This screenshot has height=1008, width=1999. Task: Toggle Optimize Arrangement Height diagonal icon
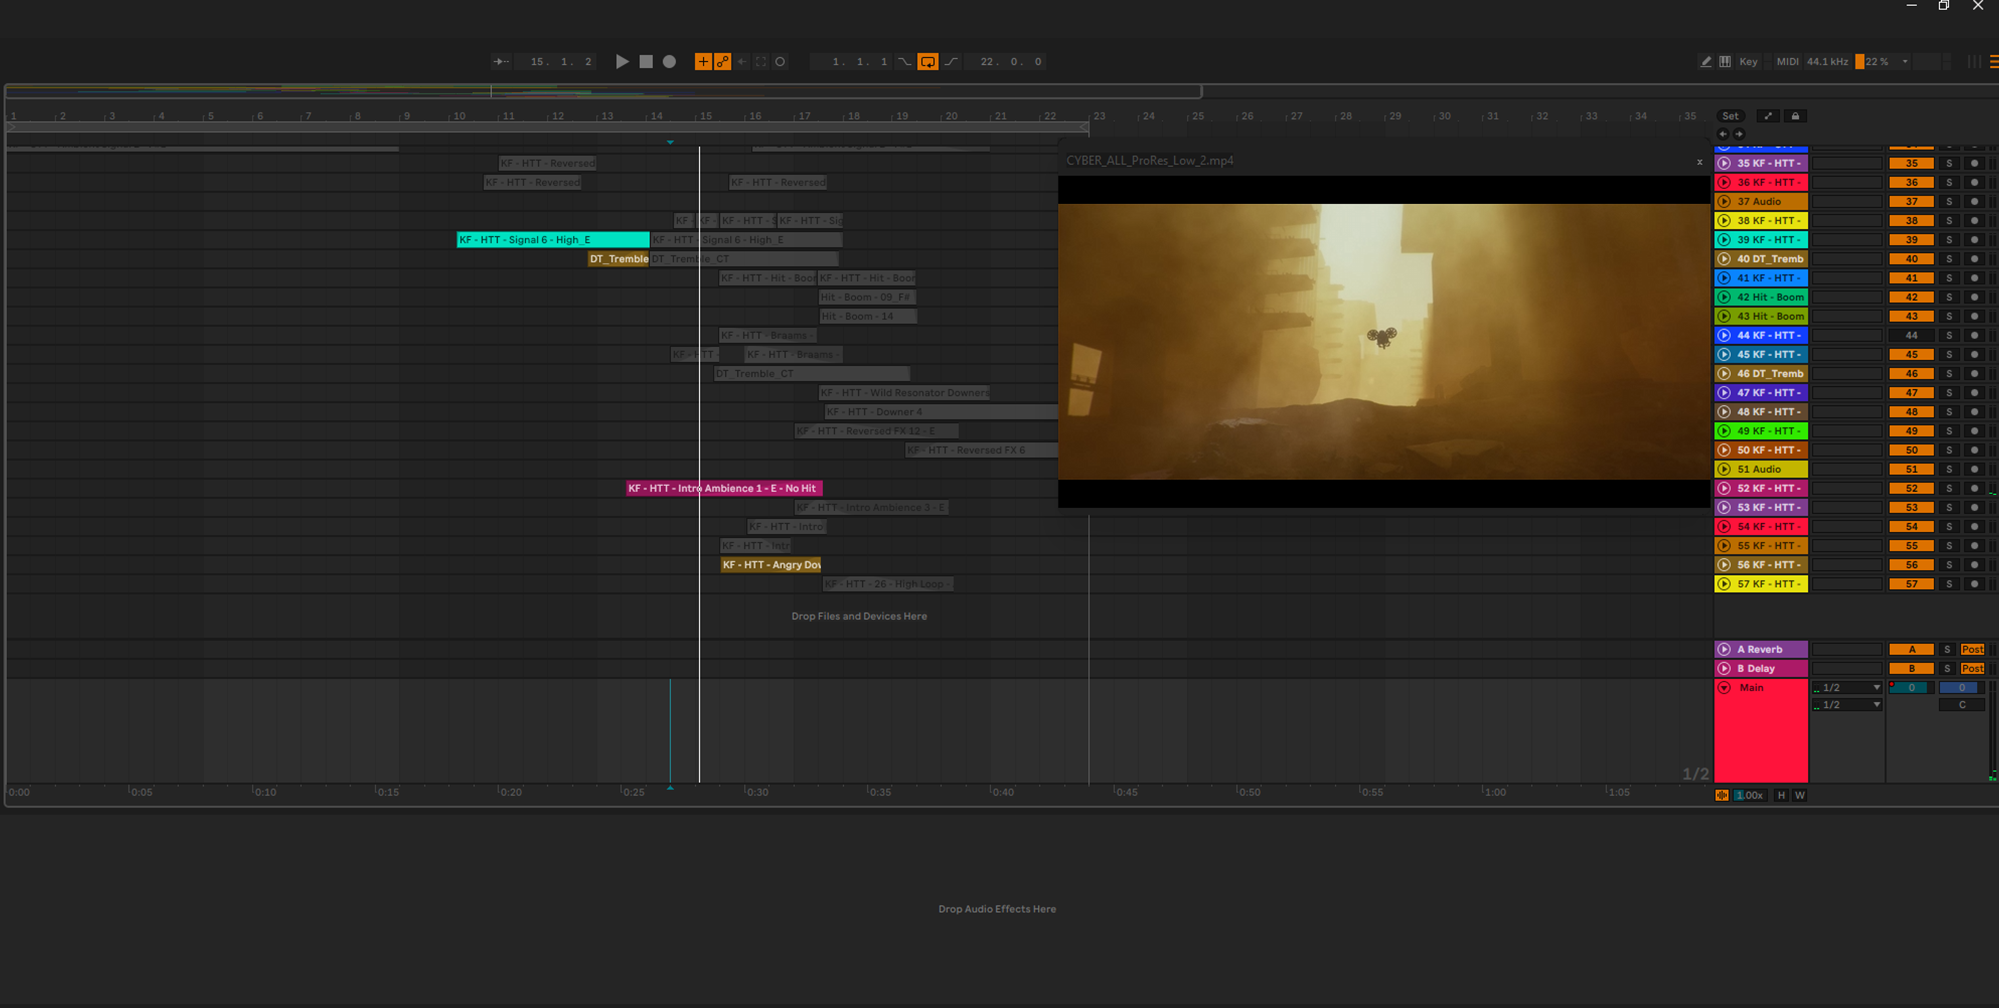[x=1768, y=116]
